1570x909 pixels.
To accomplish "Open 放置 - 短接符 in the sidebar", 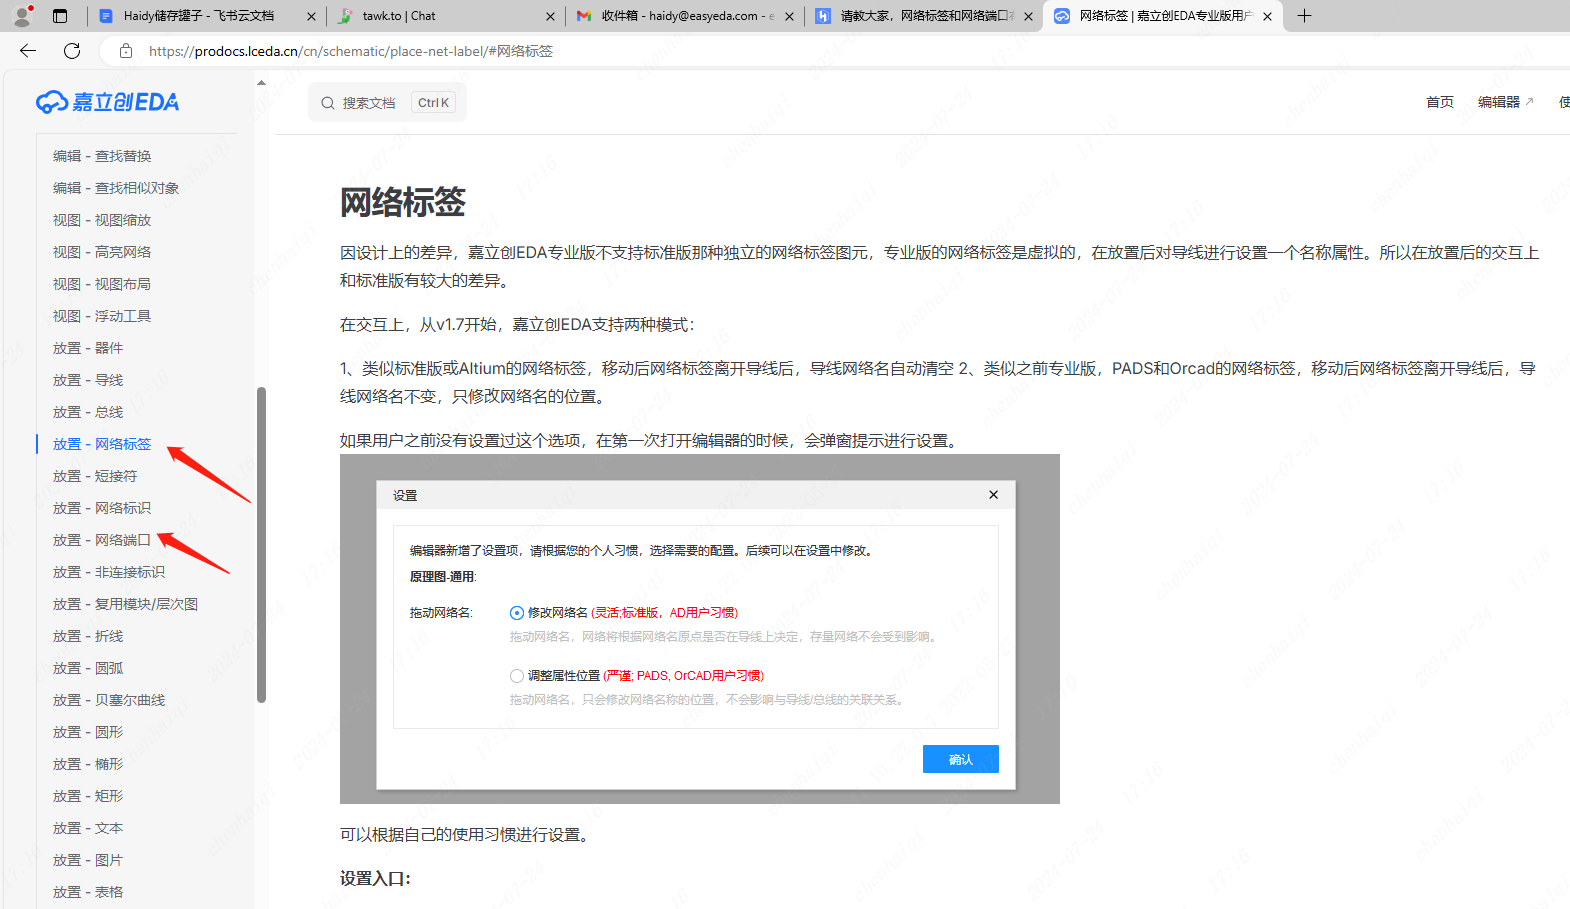I will tap(95, 476).
